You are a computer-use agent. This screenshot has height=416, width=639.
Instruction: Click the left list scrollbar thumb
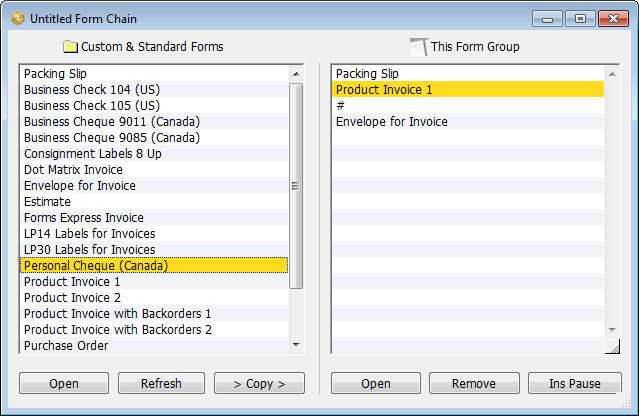296,186
